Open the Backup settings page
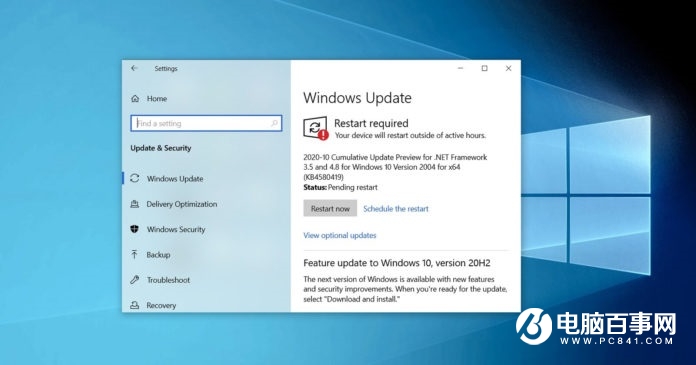 point(158,255)
